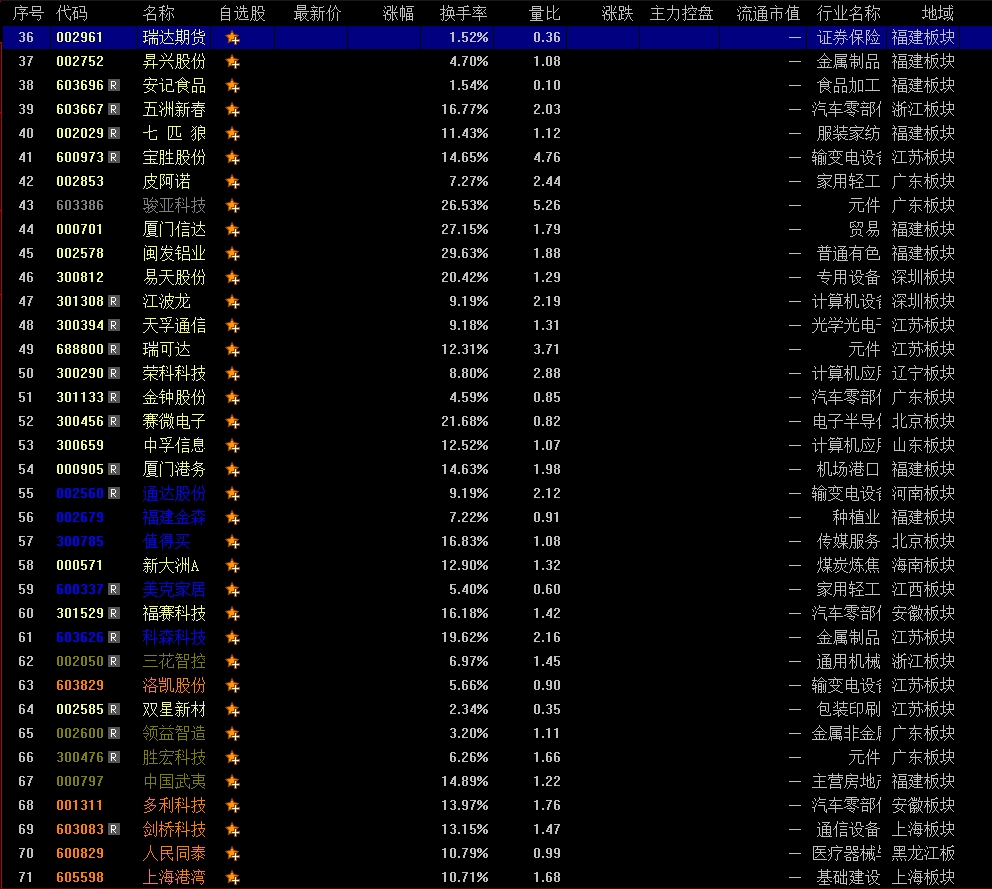This screenshot has width=992, height=889.
Task: Toggle the watchlist star for 昇兴股份
Action: tap(233, 62)
